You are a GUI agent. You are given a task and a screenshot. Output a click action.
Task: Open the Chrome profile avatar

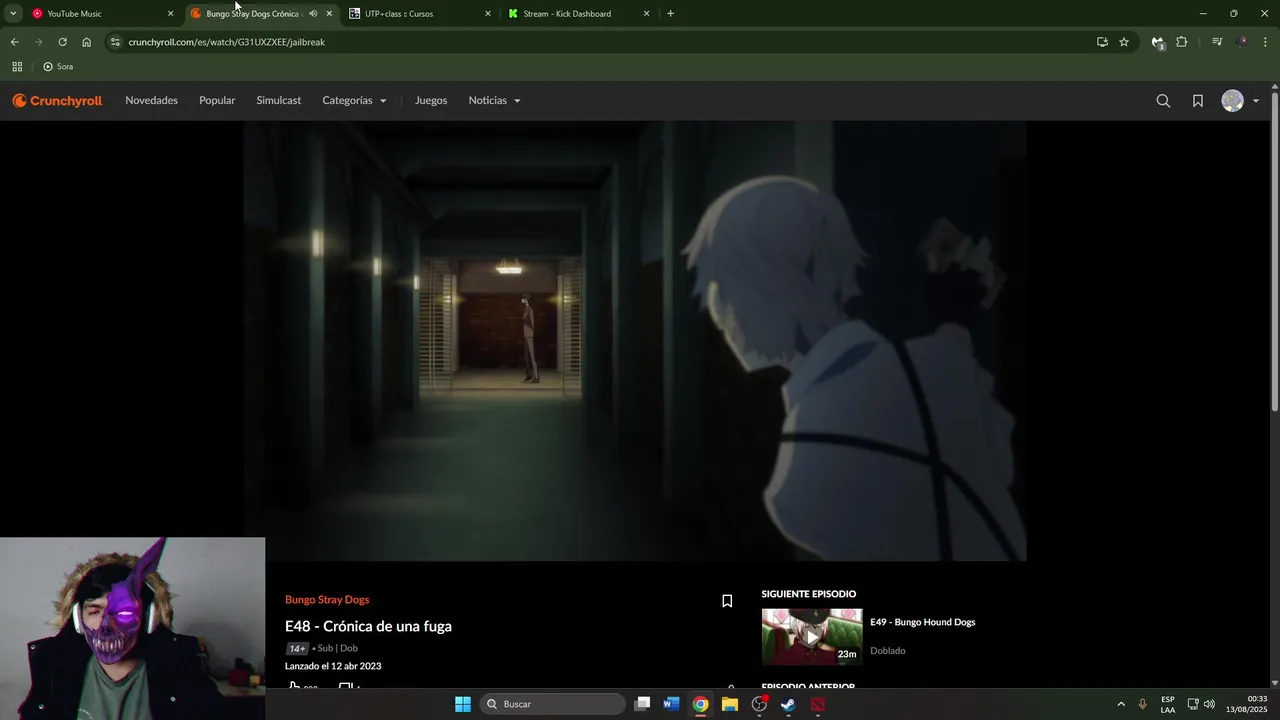[x=1242, y=42]
